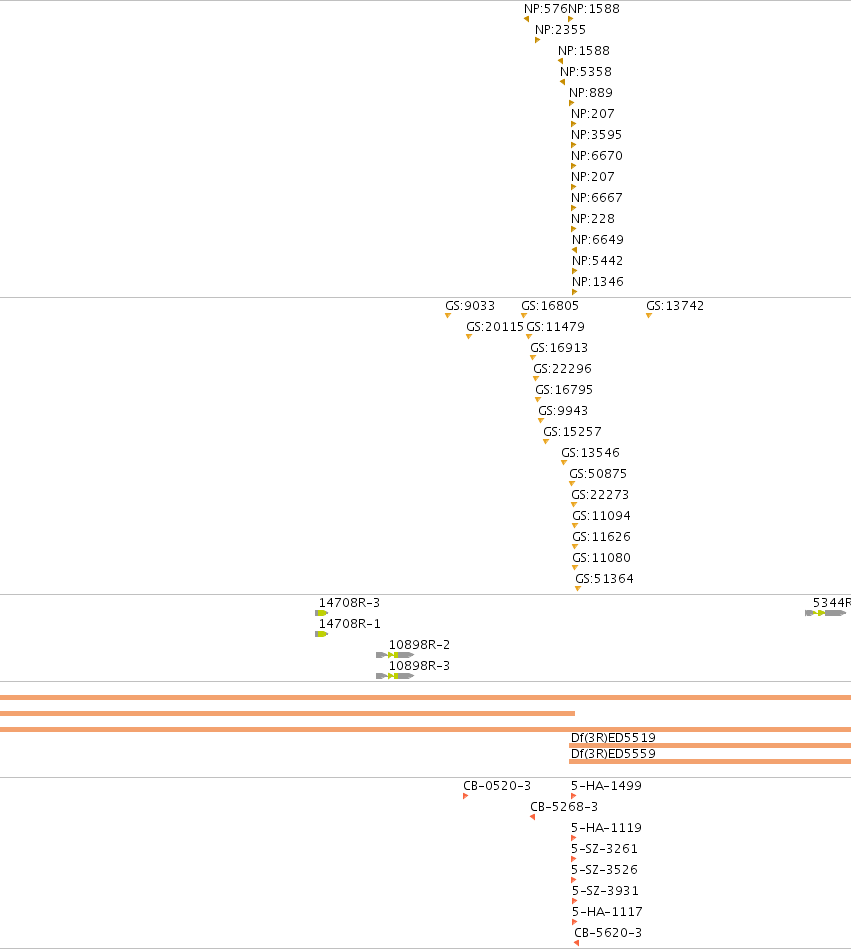This screenshot has height=949, width=851.
Task: Click the GS:22296 label
Action: click(x=562, y=369)
